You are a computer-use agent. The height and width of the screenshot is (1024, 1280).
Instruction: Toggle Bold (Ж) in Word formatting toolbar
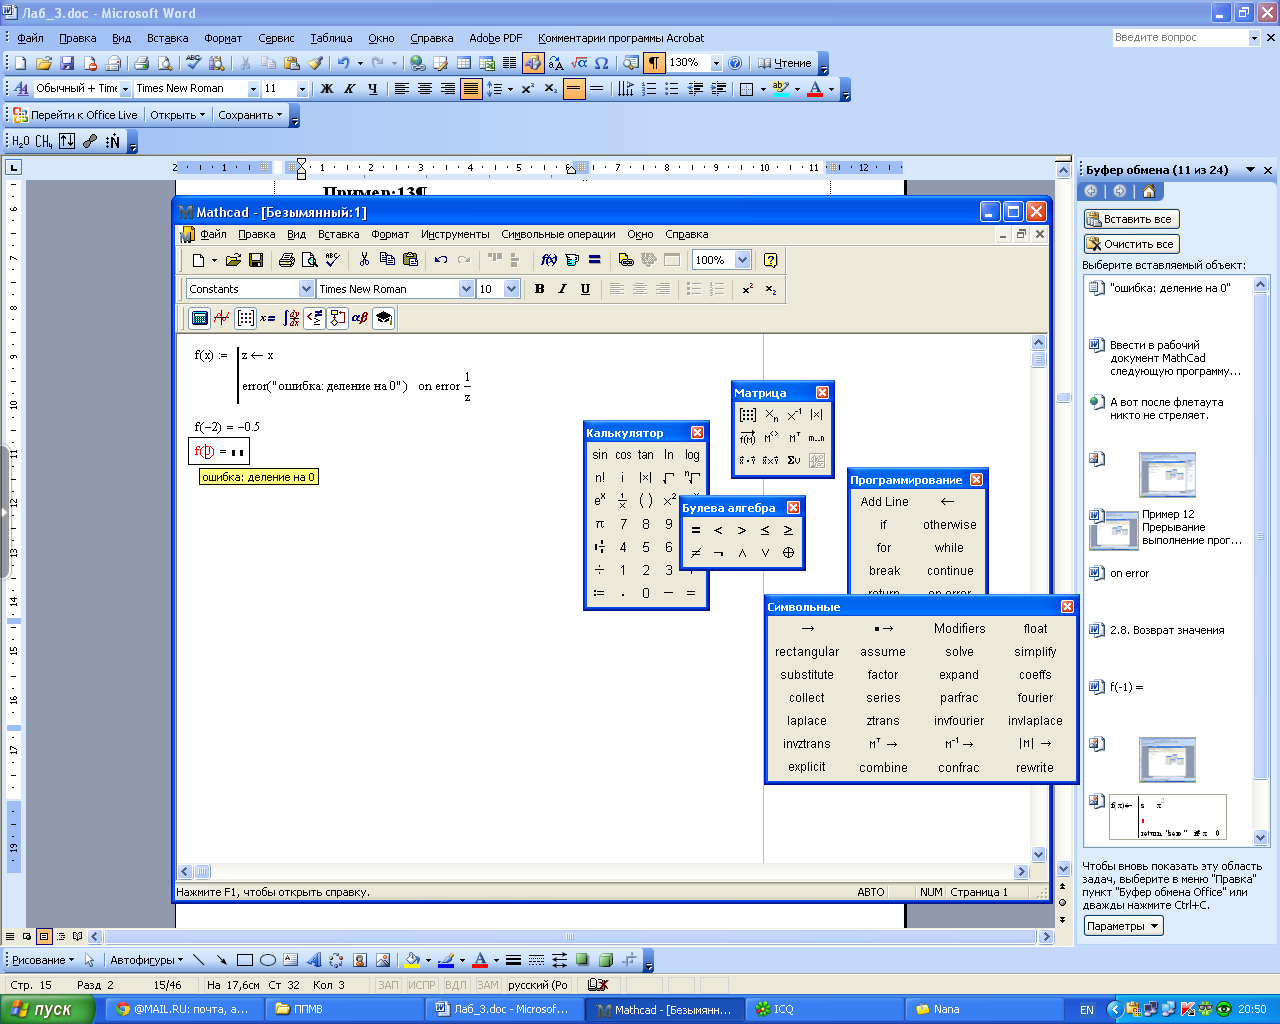(327, 89)
